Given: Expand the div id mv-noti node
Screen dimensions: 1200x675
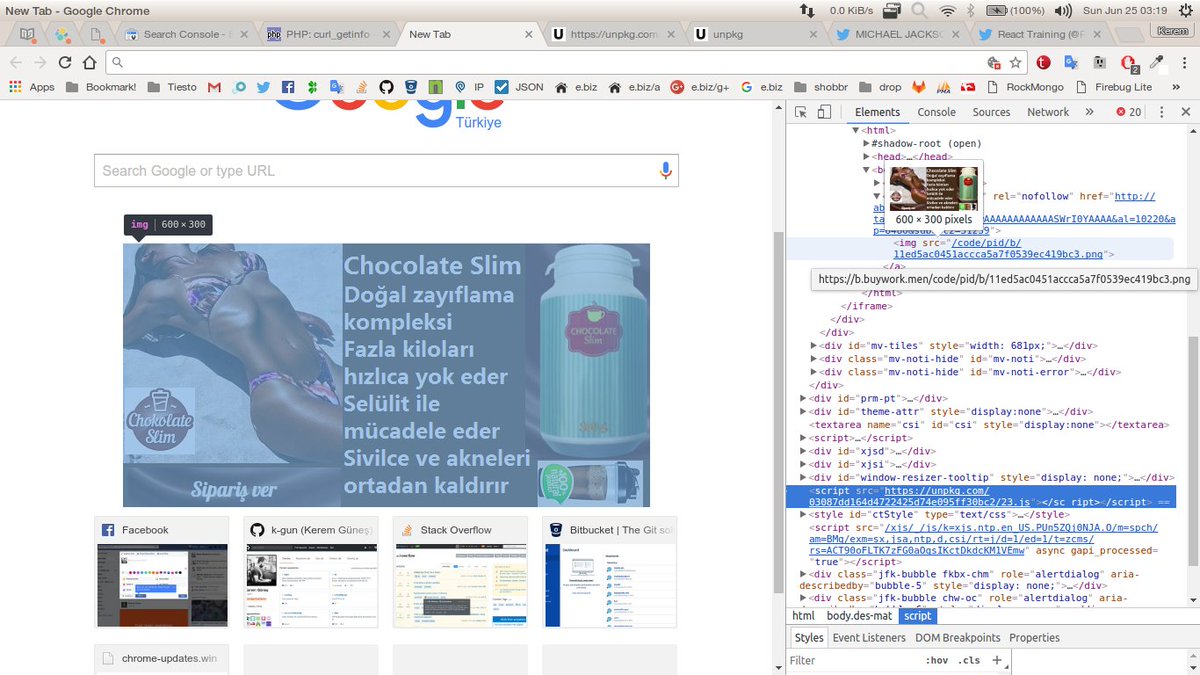Looking at the screenshot, I should (x=814, y=358).
